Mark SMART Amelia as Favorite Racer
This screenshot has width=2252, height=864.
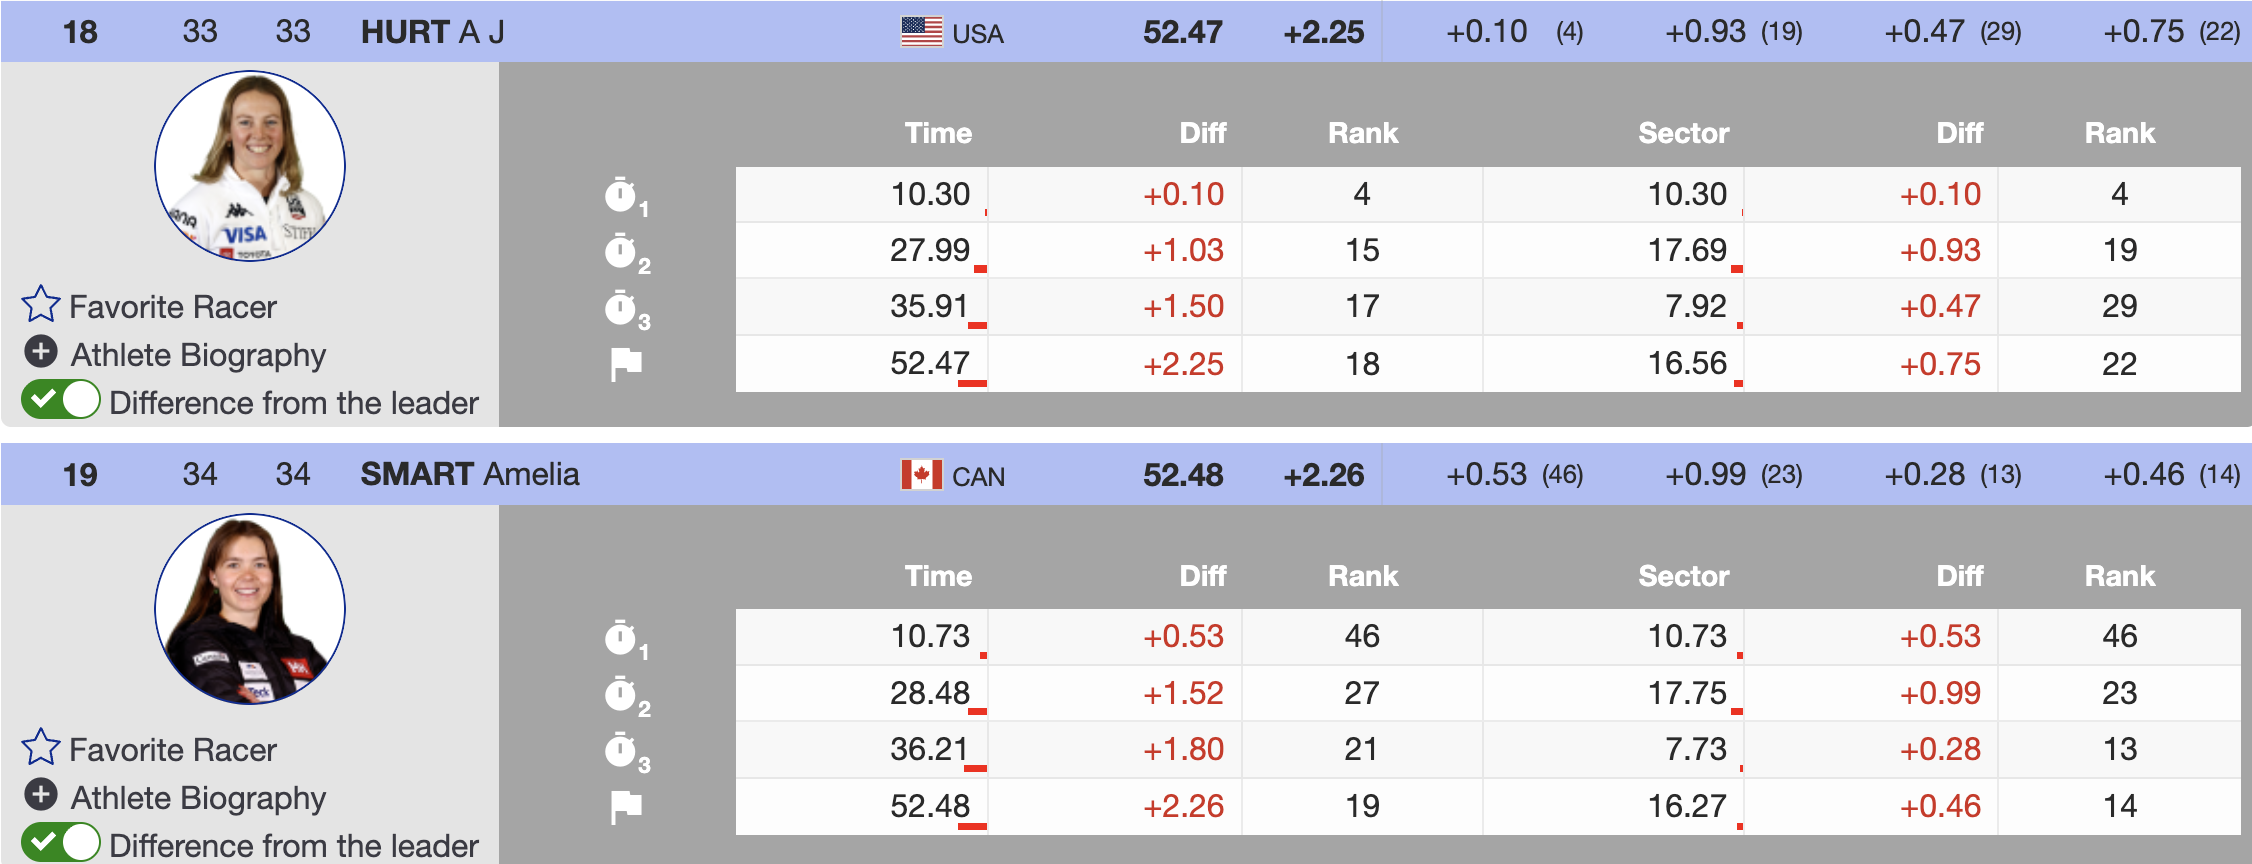tap(172, 750)
